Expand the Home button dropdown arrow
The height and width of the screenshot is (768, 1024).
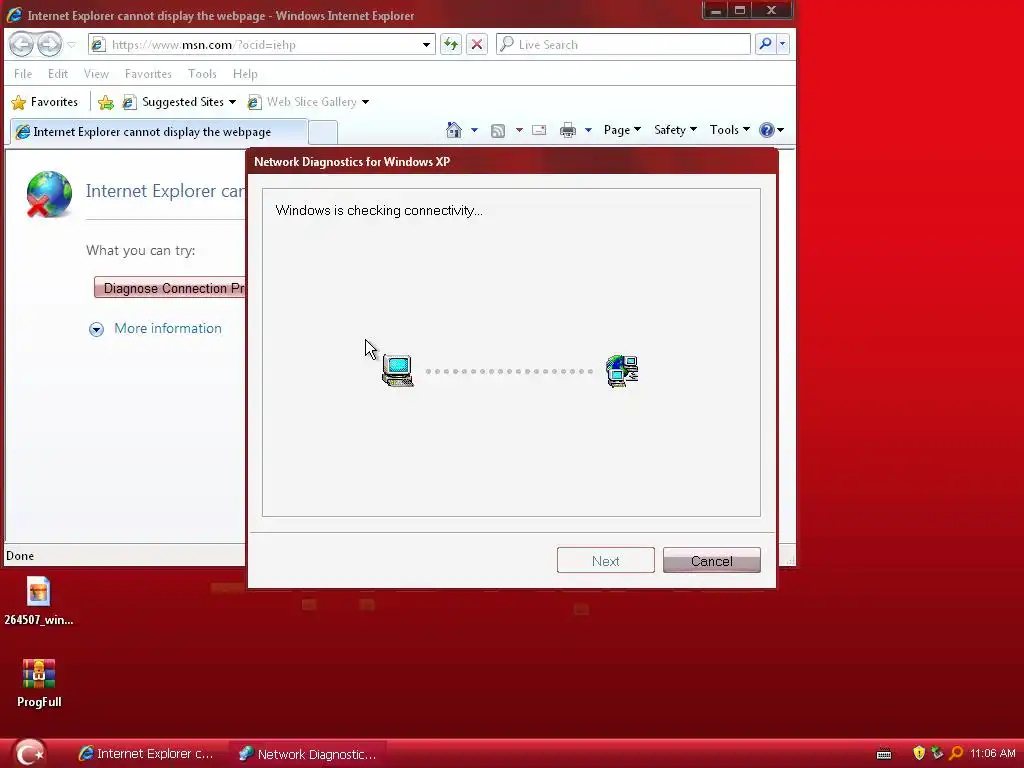click(475, 130)
